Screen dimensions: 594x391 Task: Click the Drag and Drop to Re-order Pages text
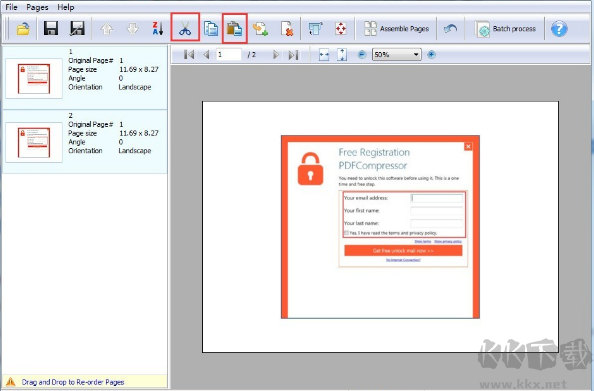coord(73,382)
